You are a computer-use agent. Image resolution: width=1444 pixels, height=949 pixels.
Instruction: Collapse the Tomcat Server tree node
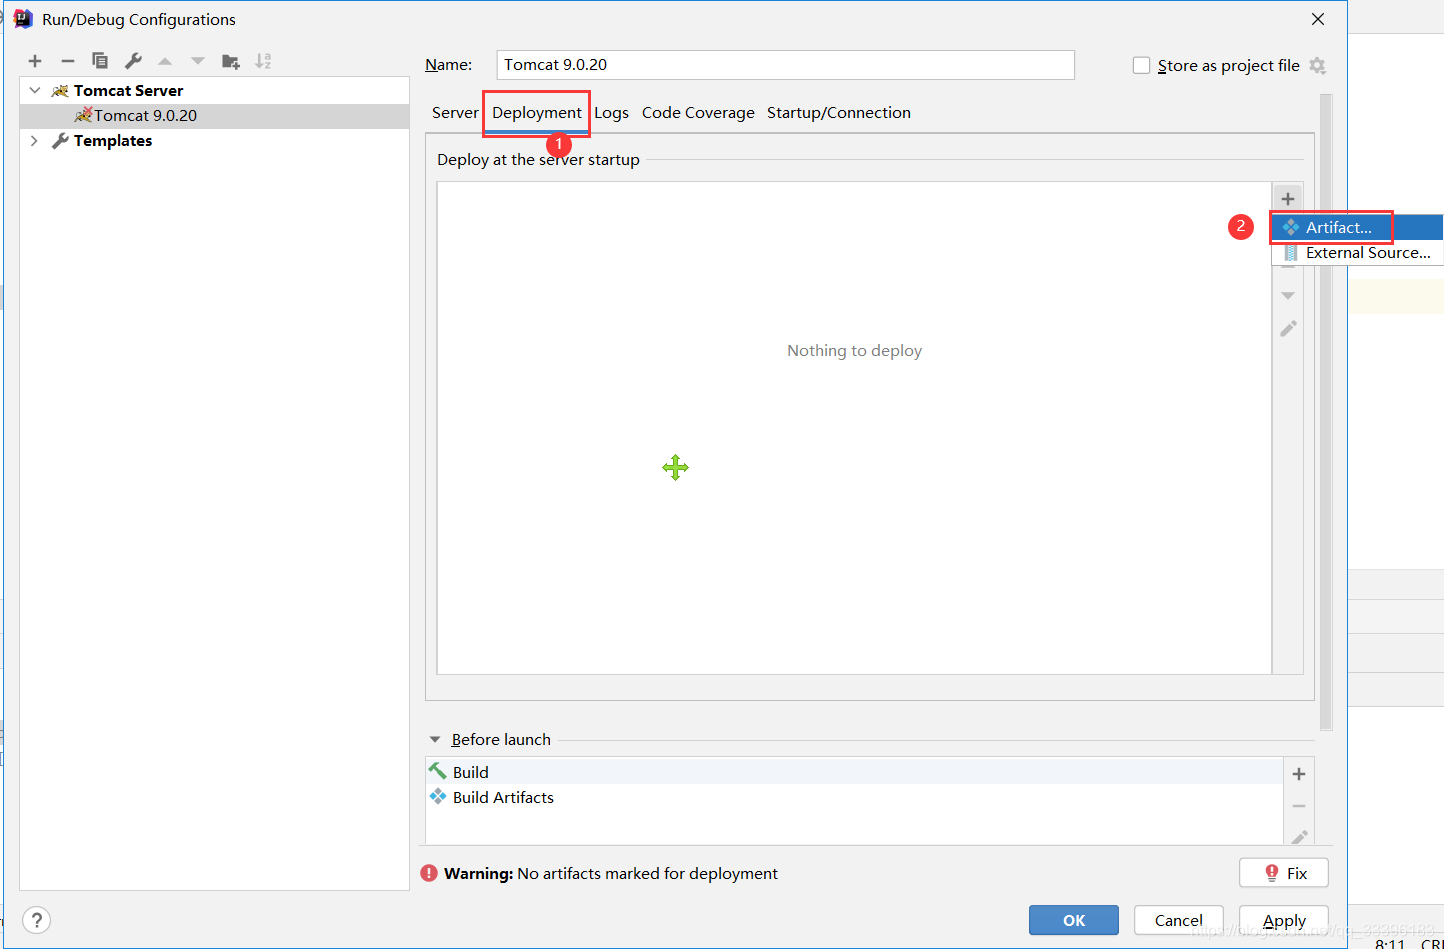click(35, 90)
